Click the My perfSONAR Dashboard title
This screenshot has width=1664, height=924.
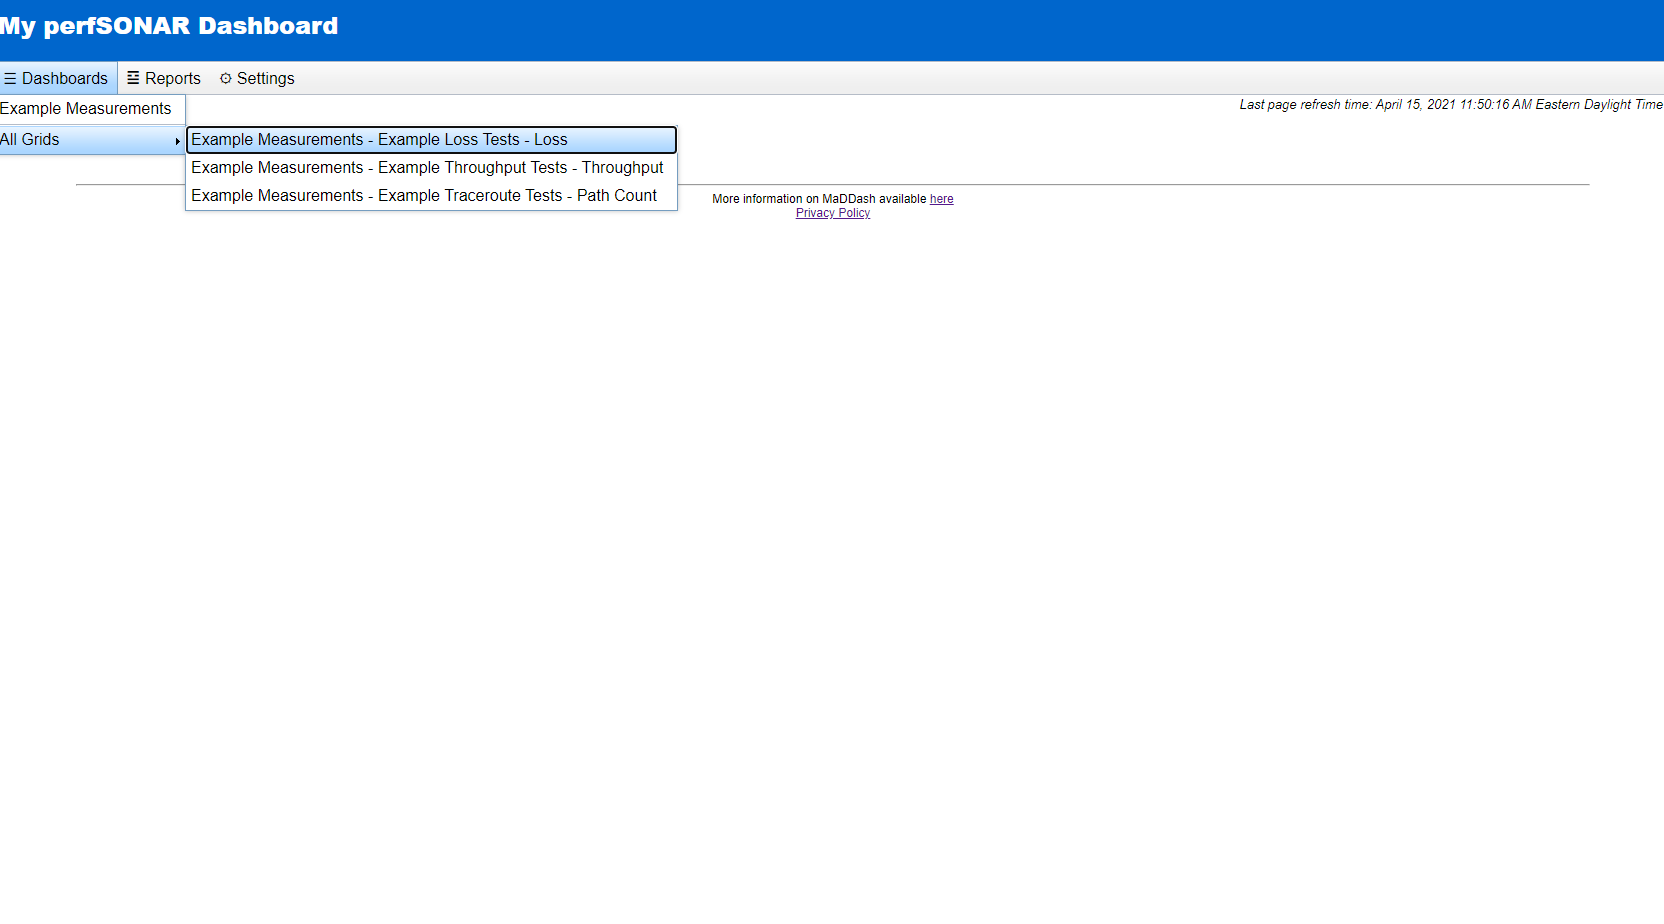click(169, 26)
